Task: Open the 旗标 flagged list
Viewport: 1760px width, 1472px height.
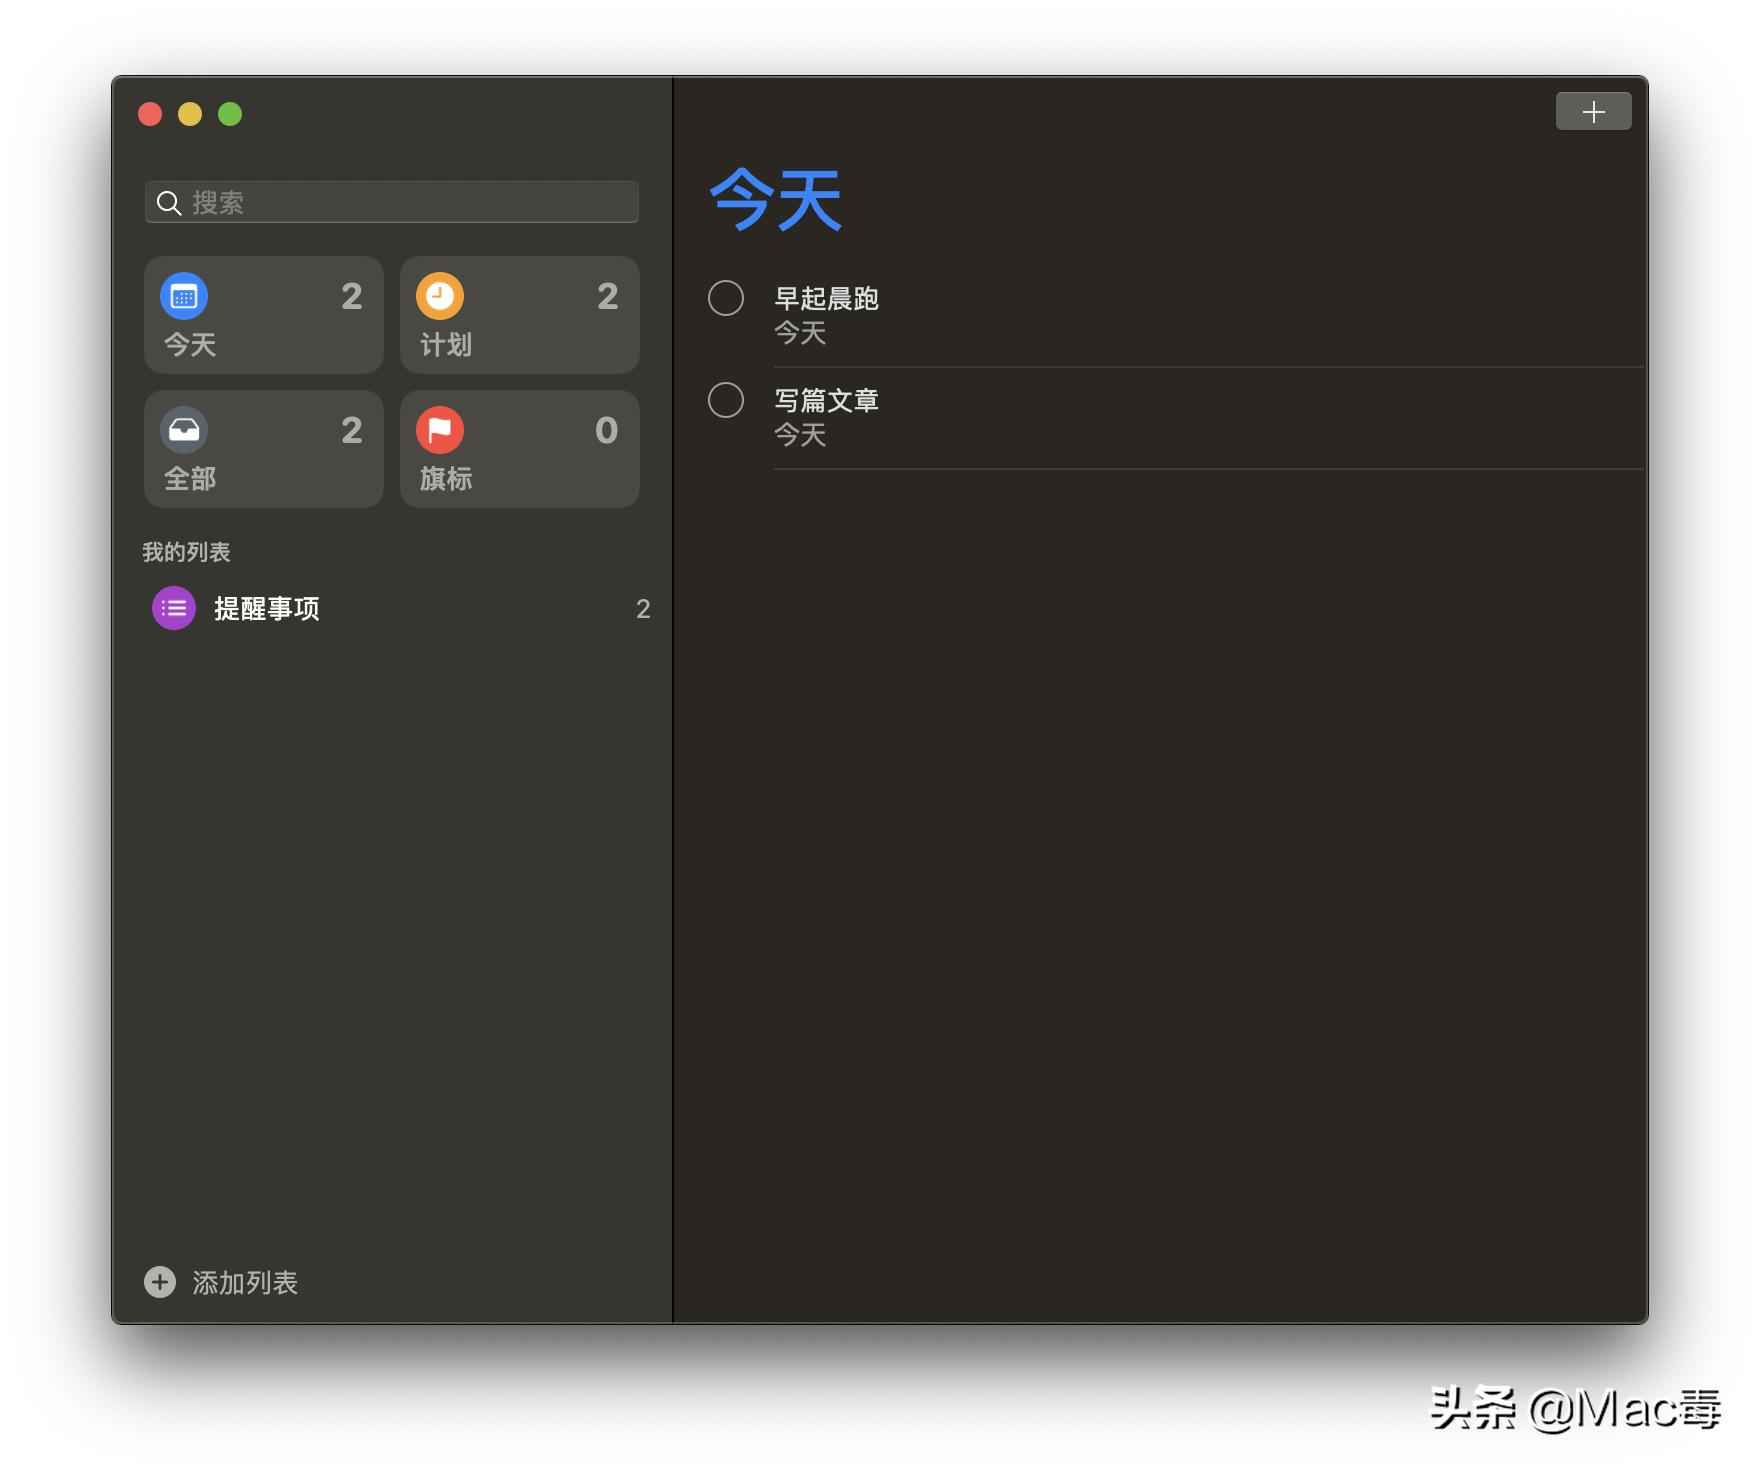Action: point(519,449)
